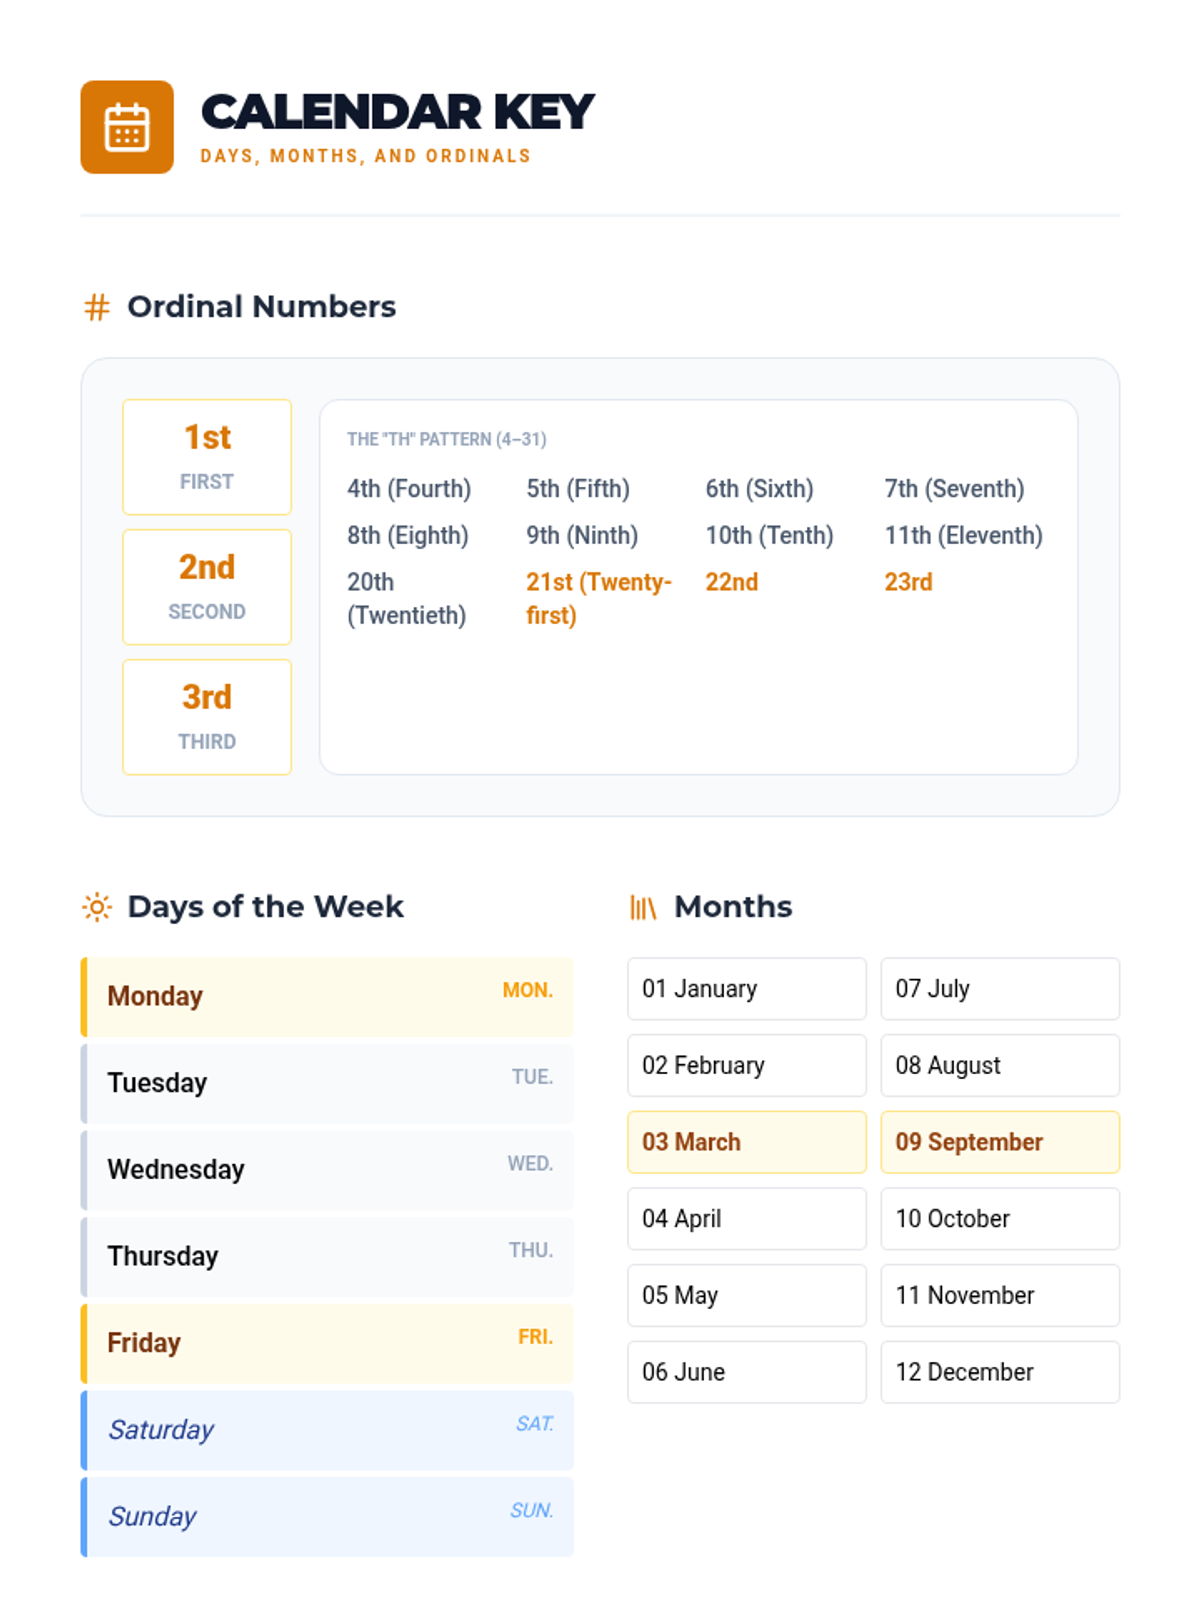Select the Monday row
1200x1600 pixels.
coord(327,997)
